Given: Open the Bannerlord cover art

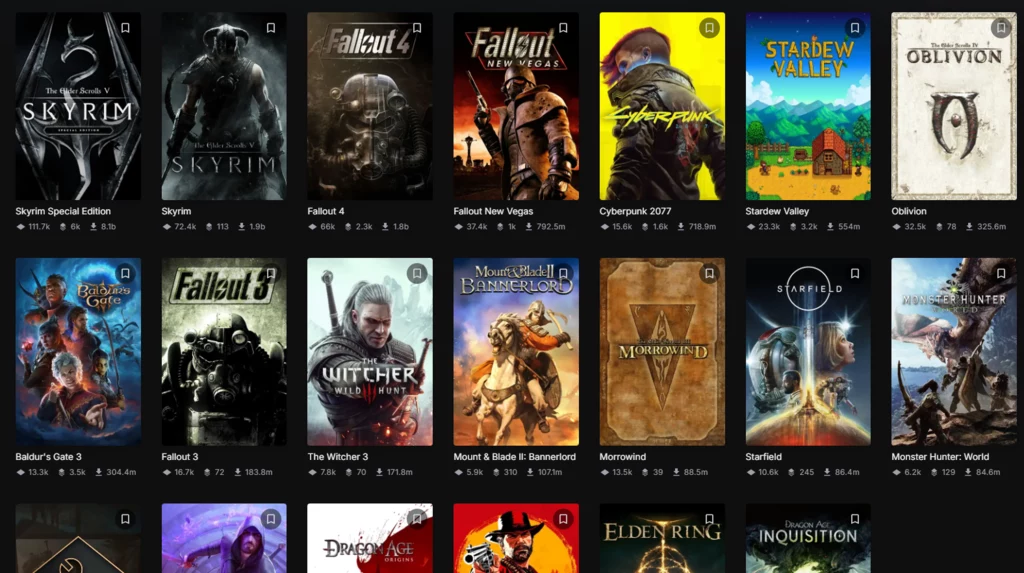Looking at the screenshot, I should tap(516, 352).
